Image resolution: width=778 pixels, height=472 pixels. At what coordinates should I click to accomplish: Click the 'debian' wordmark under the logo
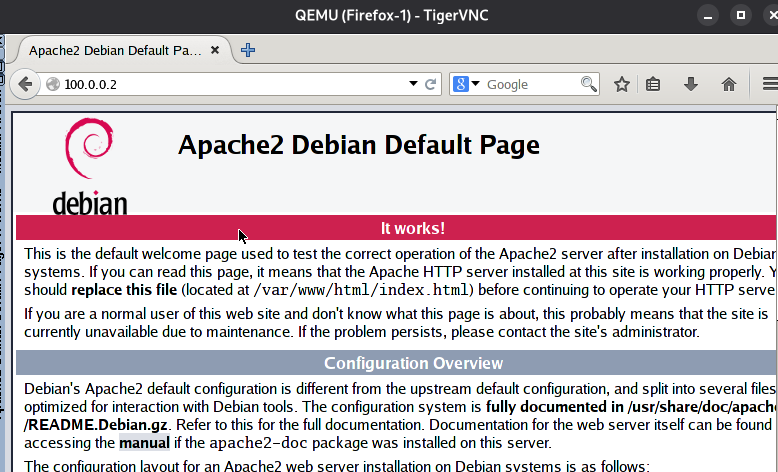click(90, 203)
